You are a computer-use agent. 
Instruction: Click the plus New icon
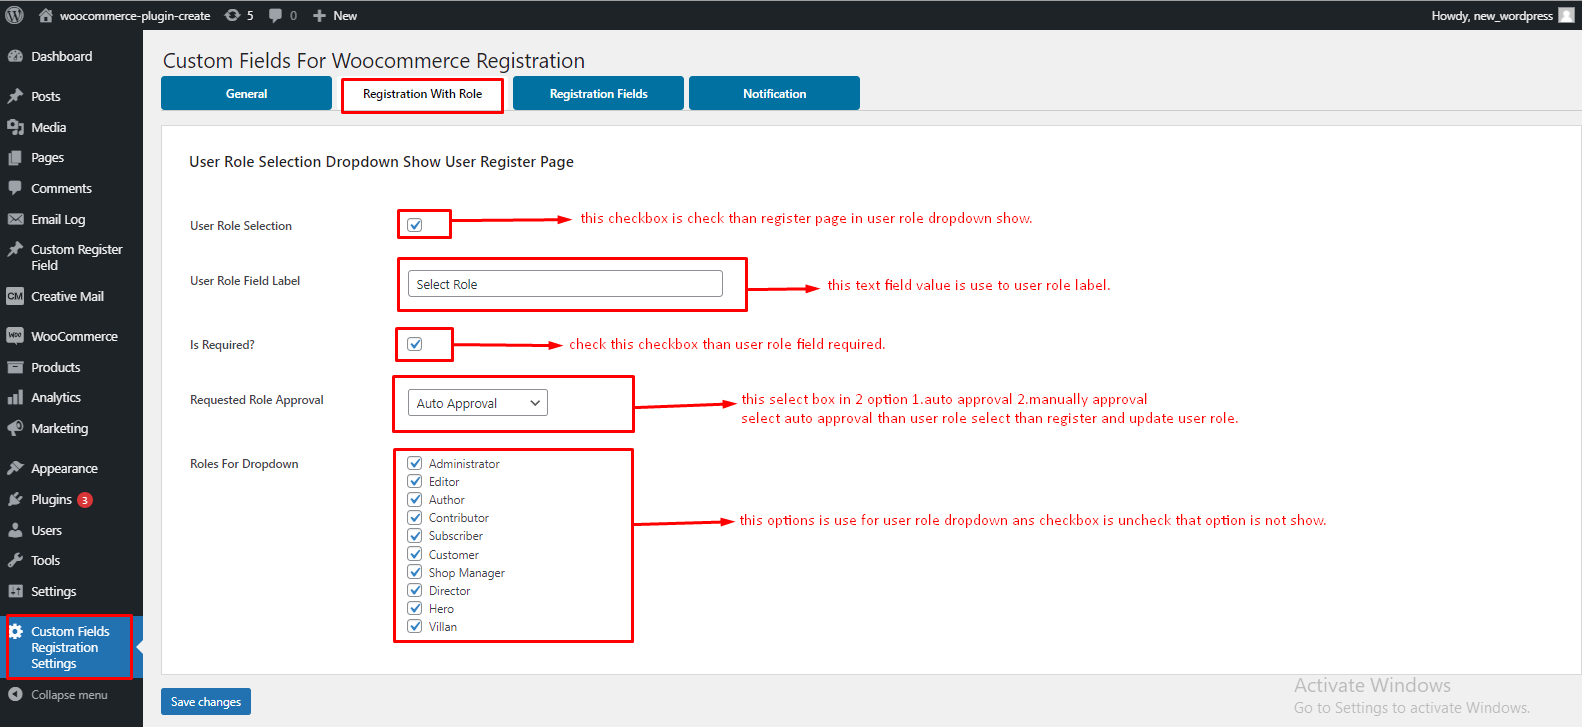[x=319, y=15]
